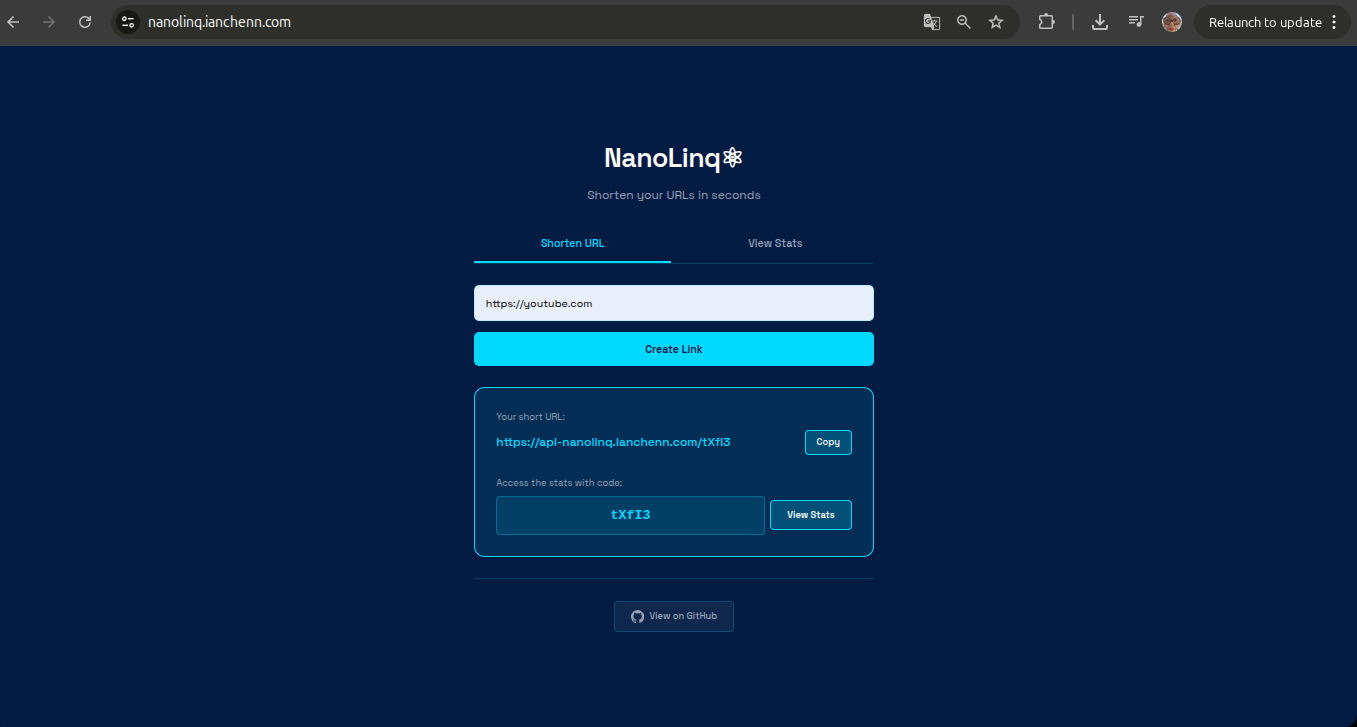1357x727 pixels.
Task: Click the browser back arrow
Action: click(x=14, y=22)
